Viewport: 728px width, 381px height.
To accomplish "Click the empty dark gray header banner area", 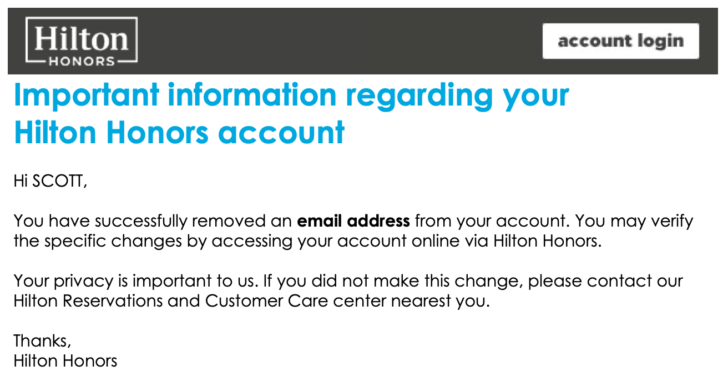I will click(339, 41).
